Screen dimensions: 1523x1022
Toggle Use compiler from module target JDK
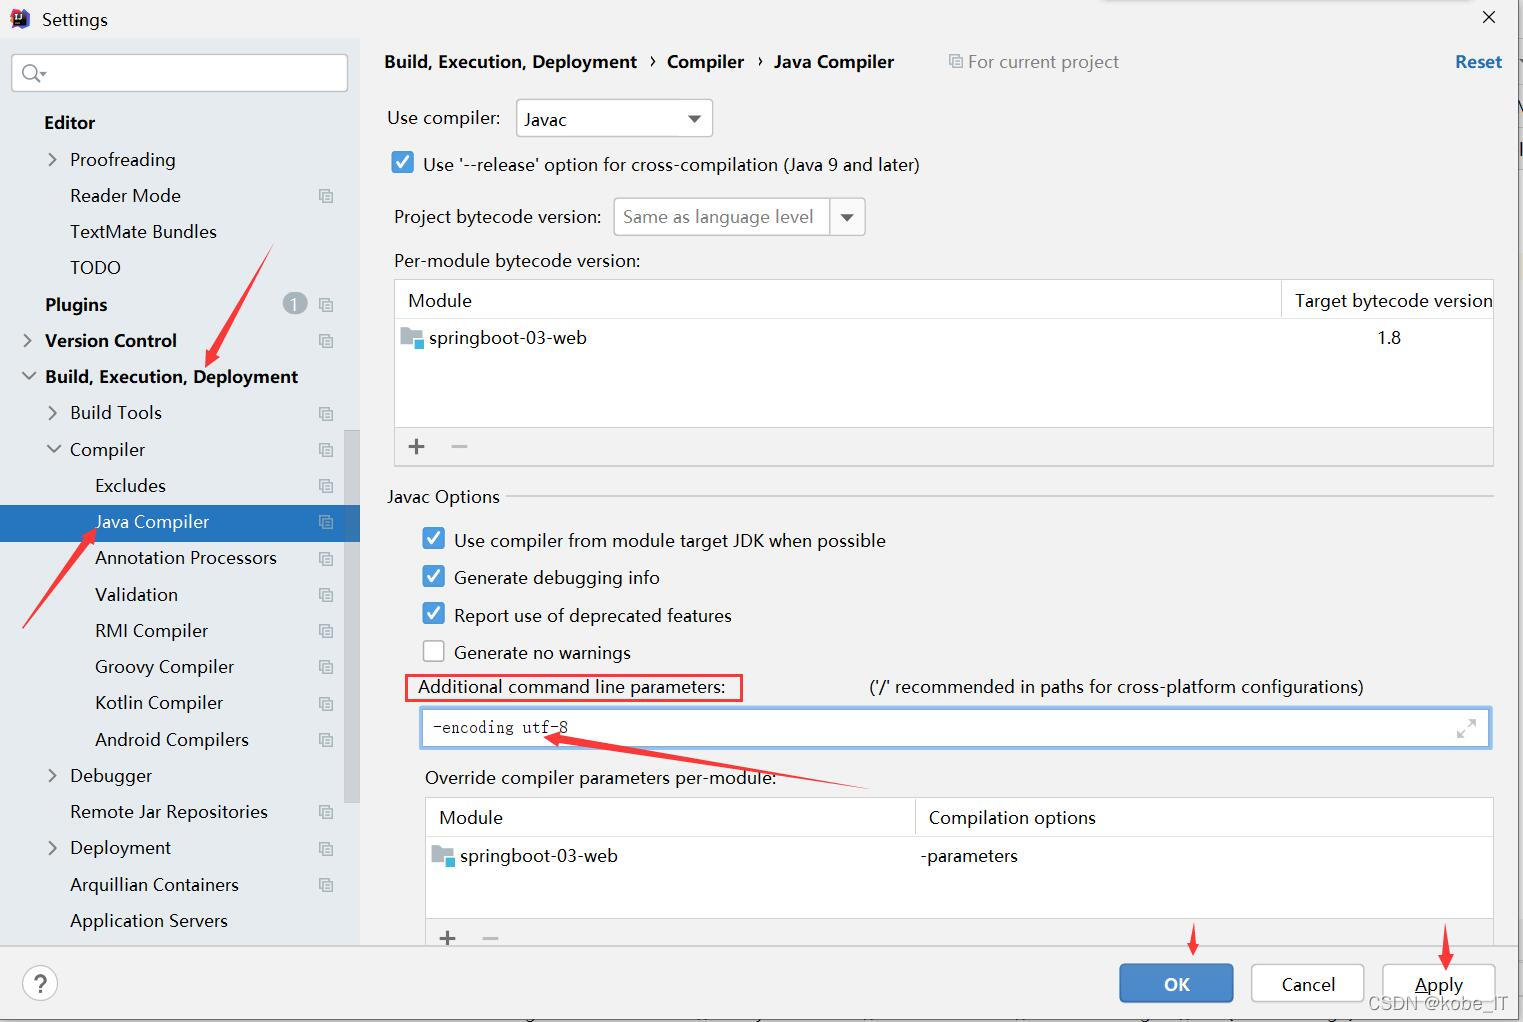pyautogui.click(x=434, y=539)
